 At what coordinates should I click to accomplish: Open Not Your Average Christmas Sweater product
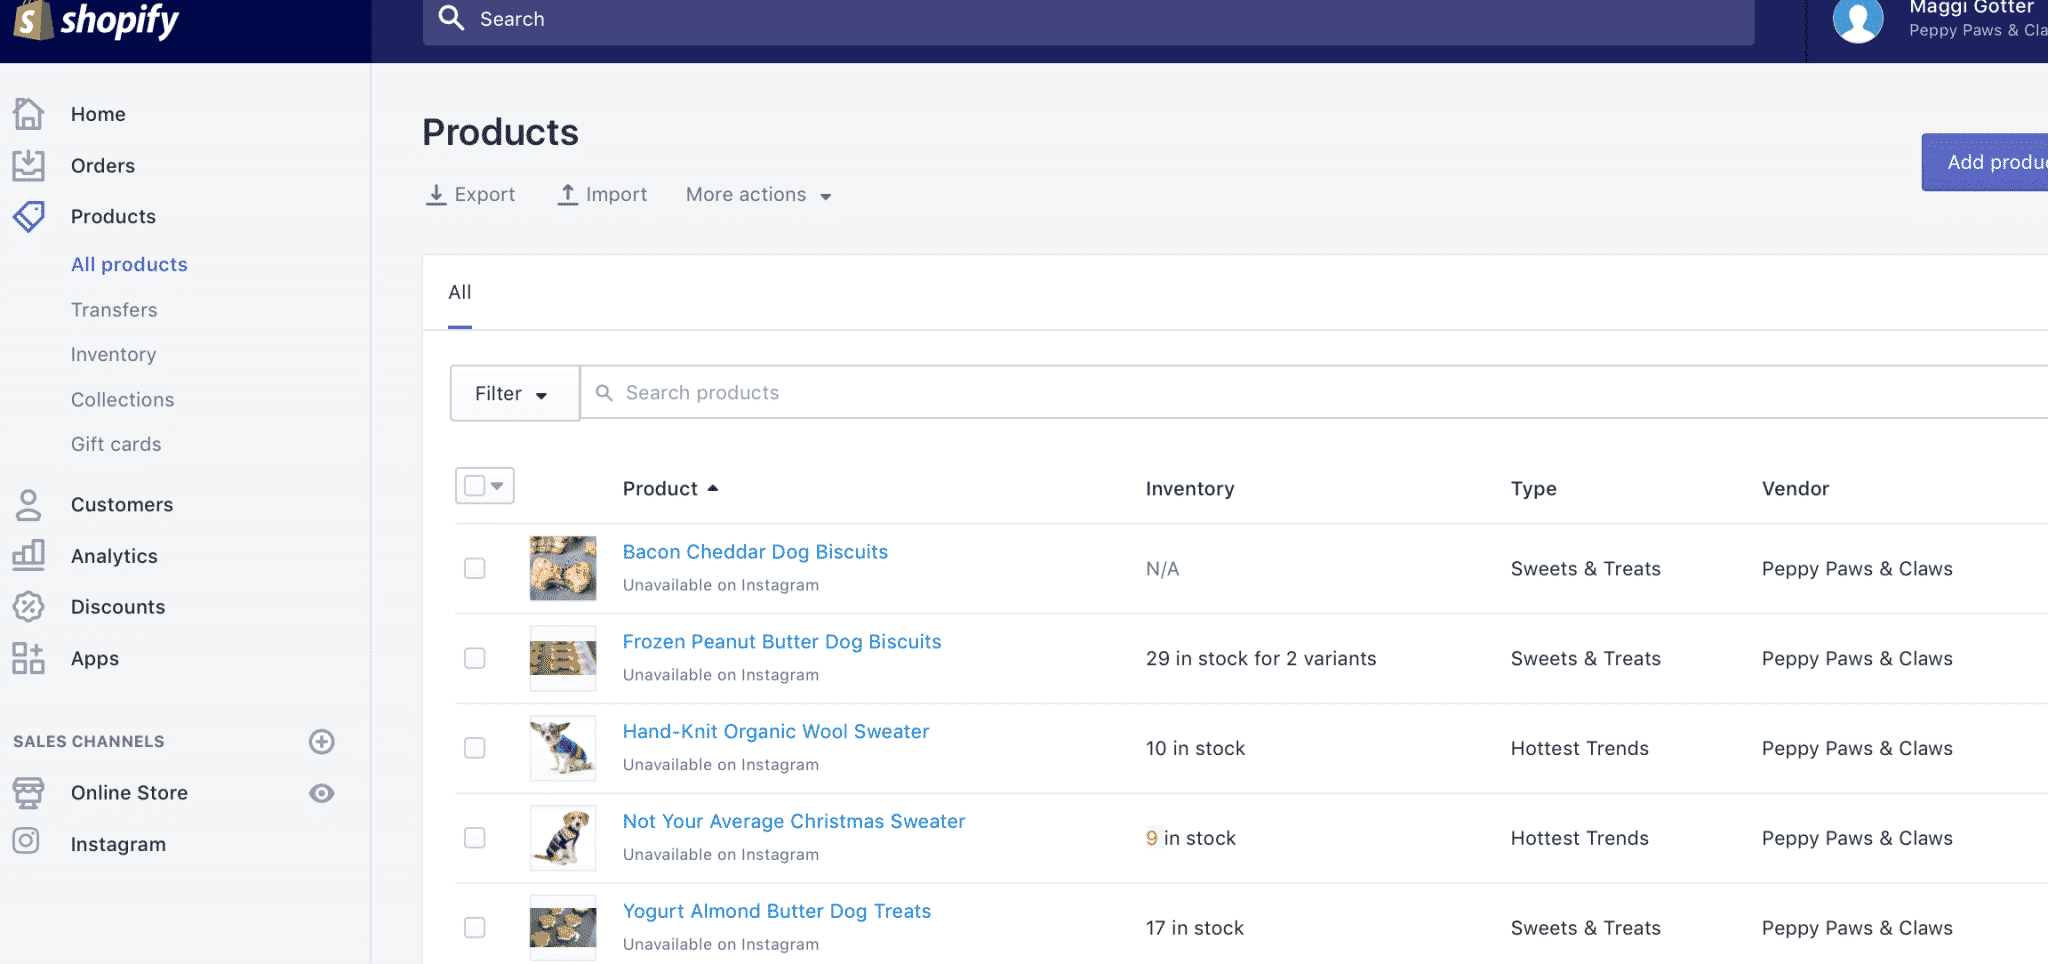click(x=794, y=822)
